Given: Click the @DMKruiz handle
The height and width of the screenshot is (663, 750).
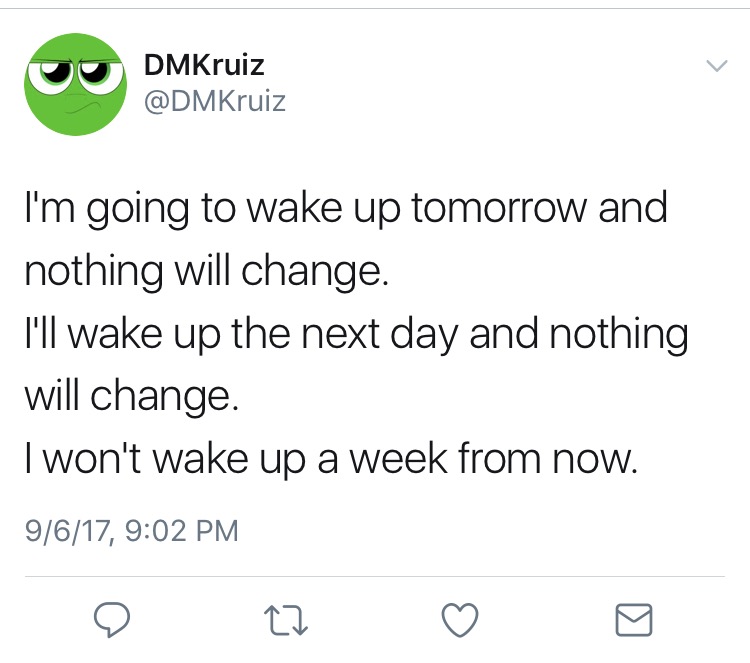Looking at the screenshot, I should tap(214, 101).
